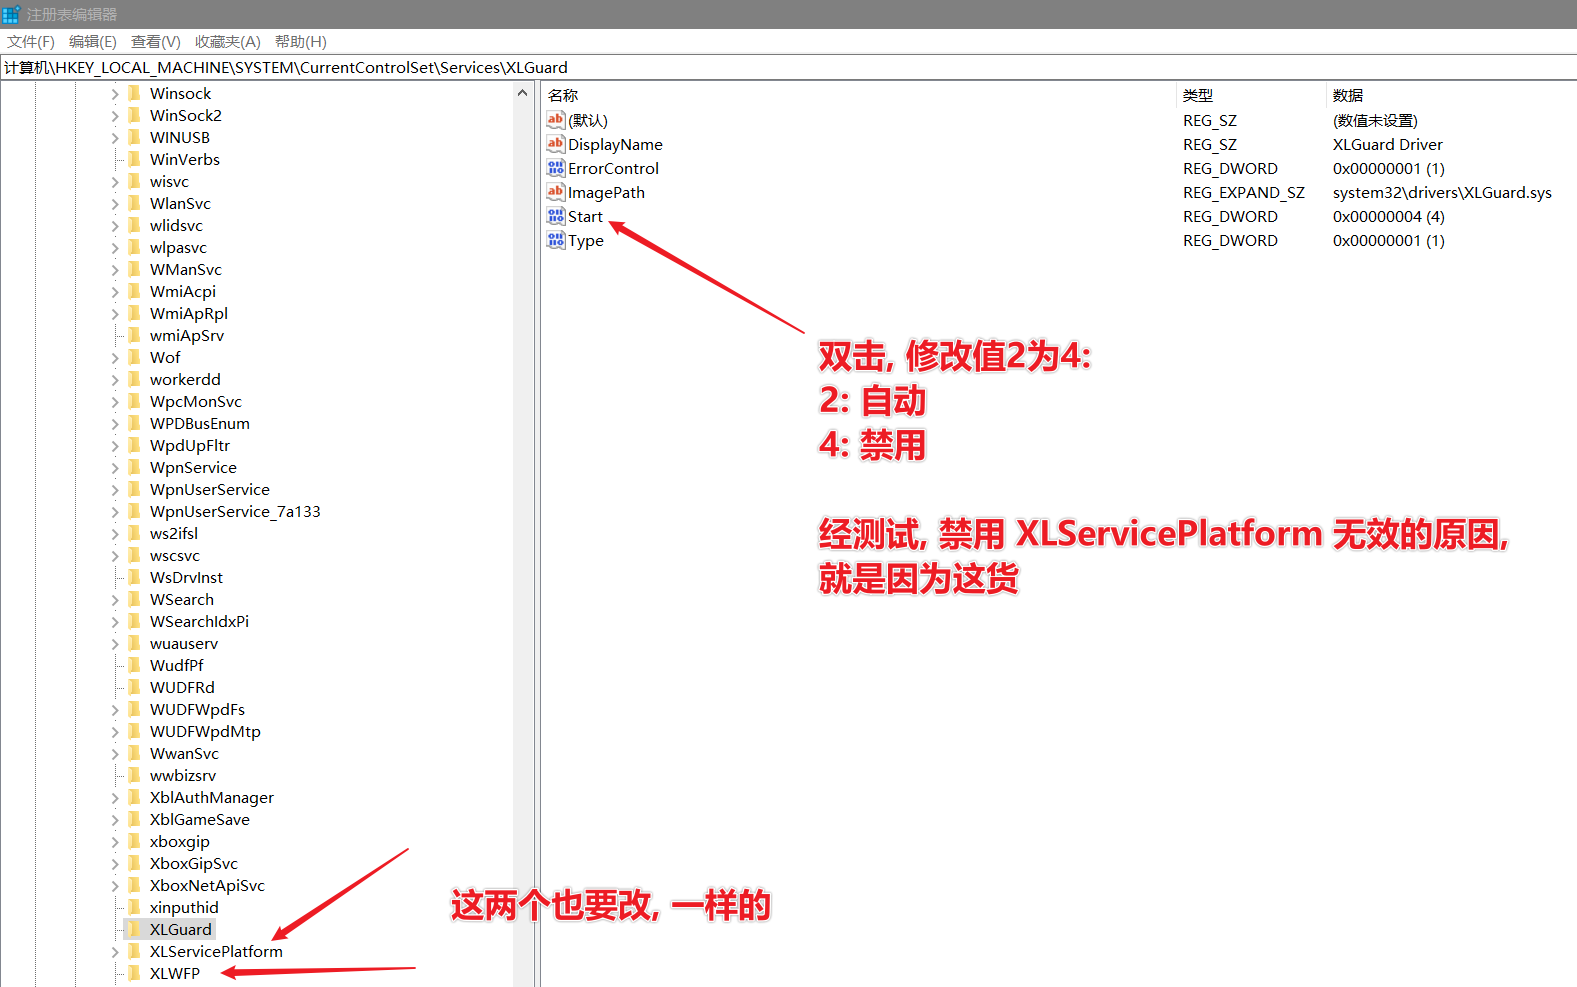1577x987 pixels.
Task: Select the icon of the Type value
Action: click(556, 240)
